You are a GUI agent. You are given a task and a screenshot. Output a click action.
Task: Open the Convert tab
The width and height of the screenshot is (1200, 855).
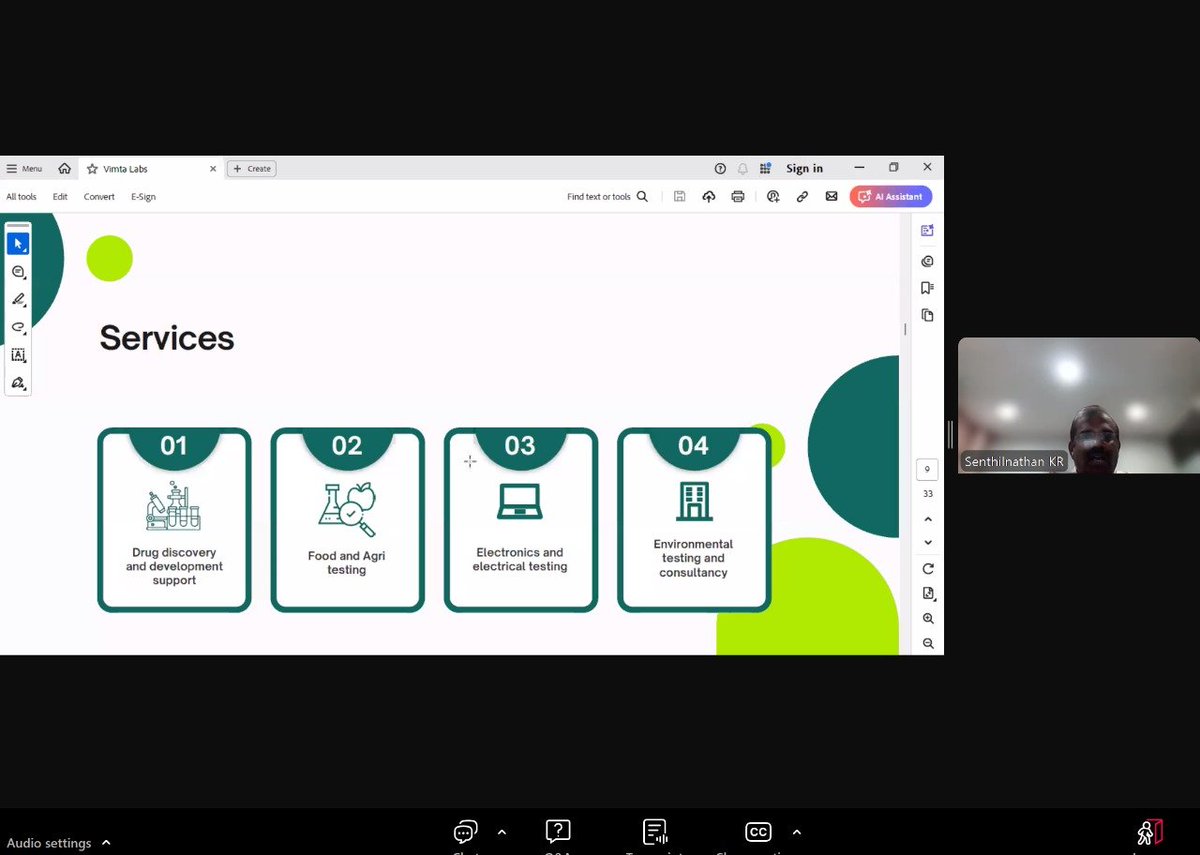pyautogui.click(x=99, y=197)
